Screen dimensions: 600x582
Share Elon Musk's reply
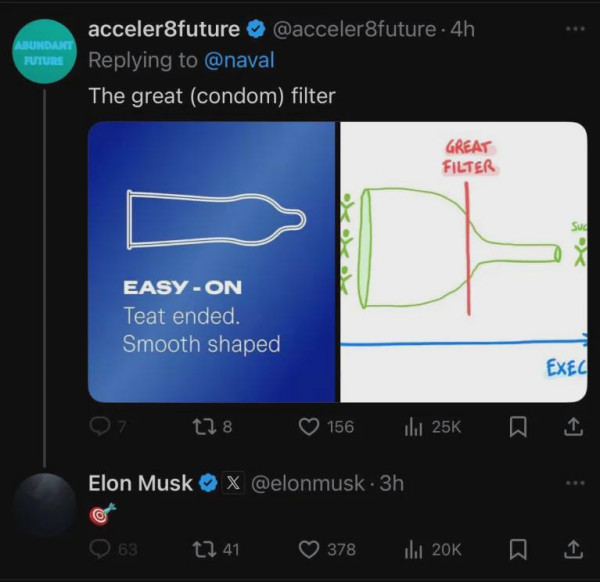(574, 549)
